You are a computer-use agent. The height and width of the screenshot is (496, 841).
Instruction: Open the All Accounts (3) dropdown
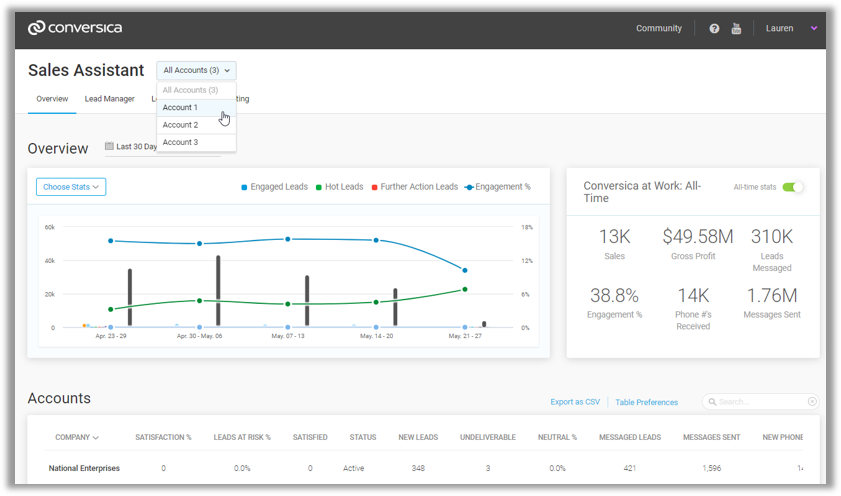coord(196,70)
